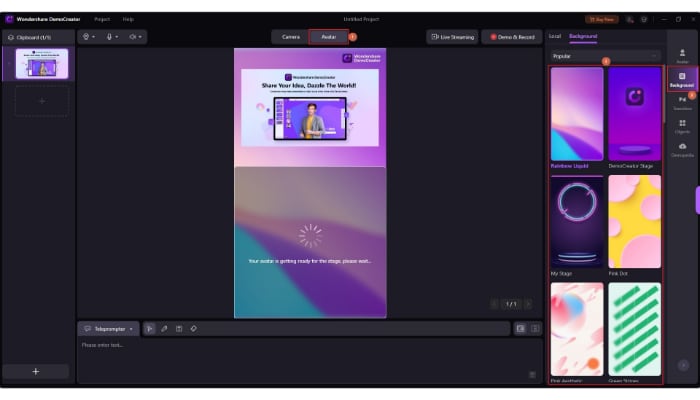The height and width of the screenshot is (400, 700).
Task: Open the Local tab
Action: pos(554,36)
